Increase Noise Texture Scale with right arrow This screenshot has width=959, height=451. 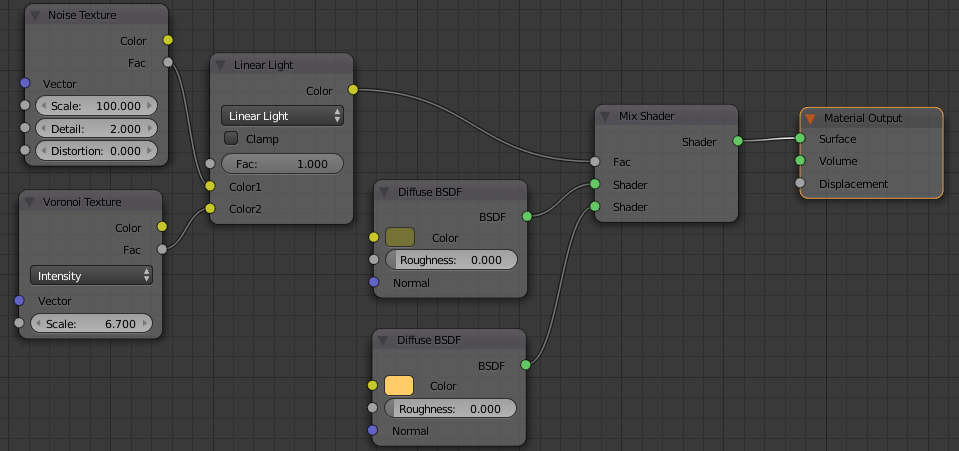(149, 106)
